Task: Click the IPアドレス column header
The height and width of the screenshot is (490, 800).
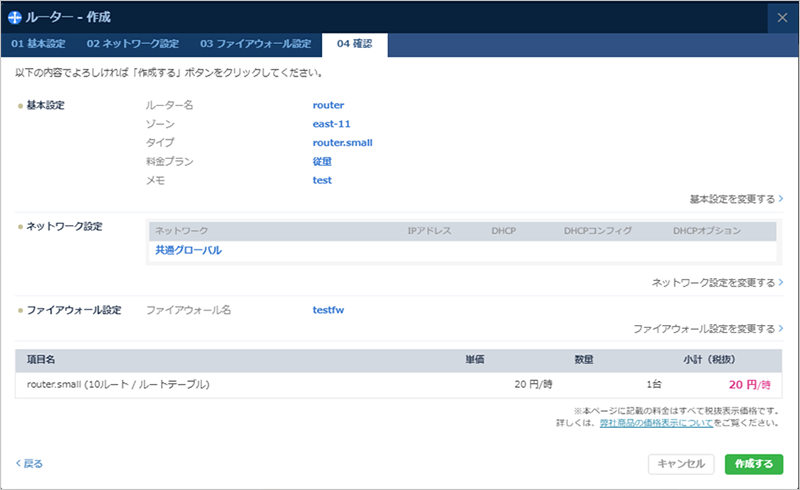Action: click(429, 231)
